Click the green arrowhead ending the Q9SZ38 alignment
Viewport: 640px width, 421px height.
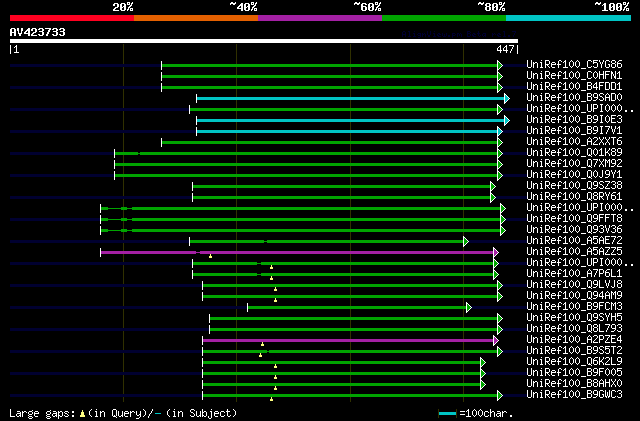[493, 187]
